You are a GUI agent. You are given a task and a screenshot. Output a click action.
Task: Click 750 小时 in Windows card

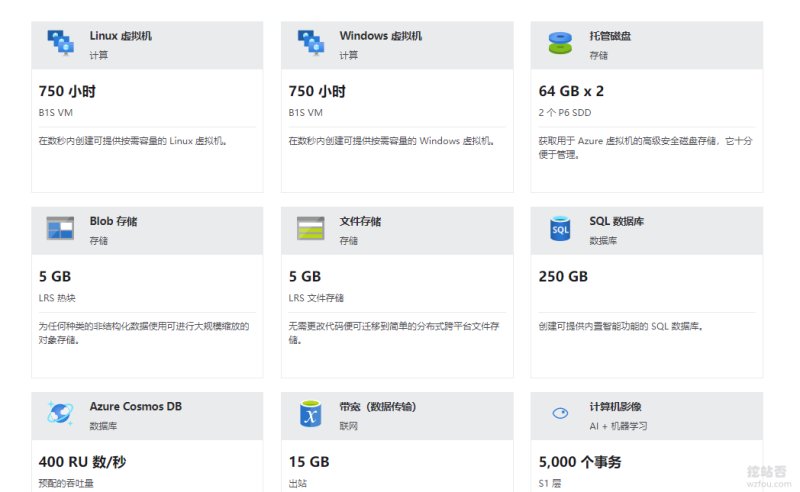(x=317, y=91)
